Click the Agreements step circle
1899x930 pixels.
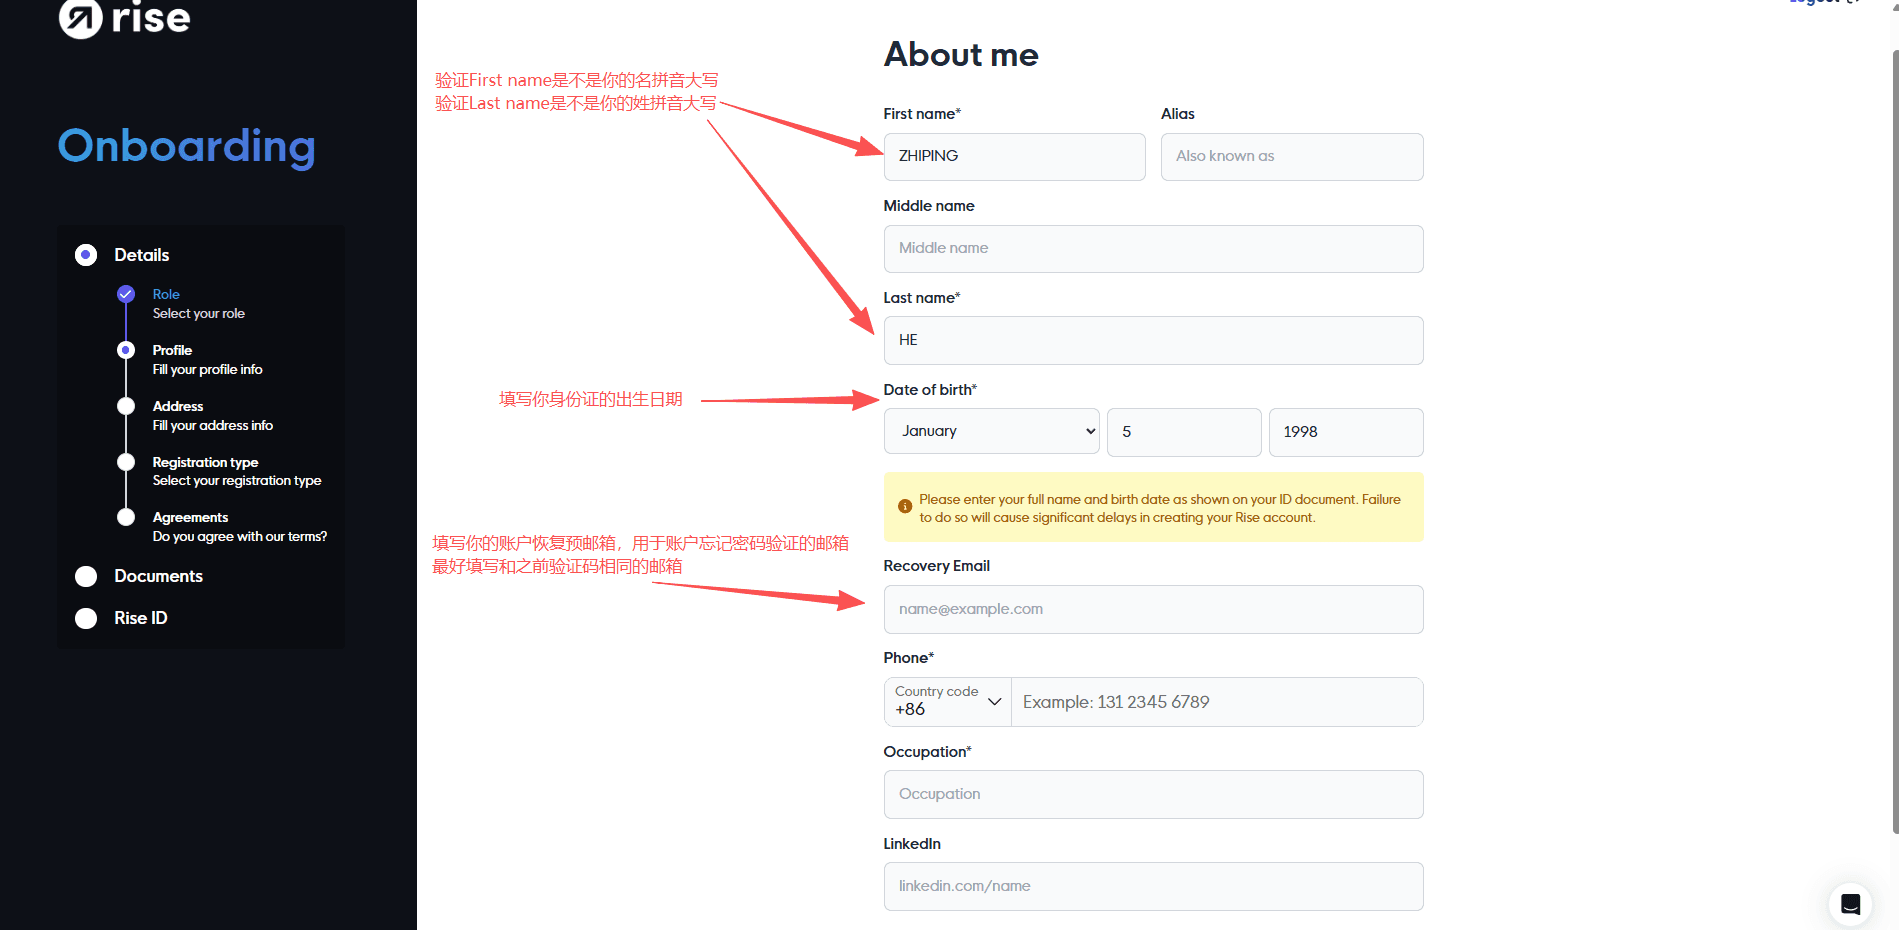click(x=126, y=517)
